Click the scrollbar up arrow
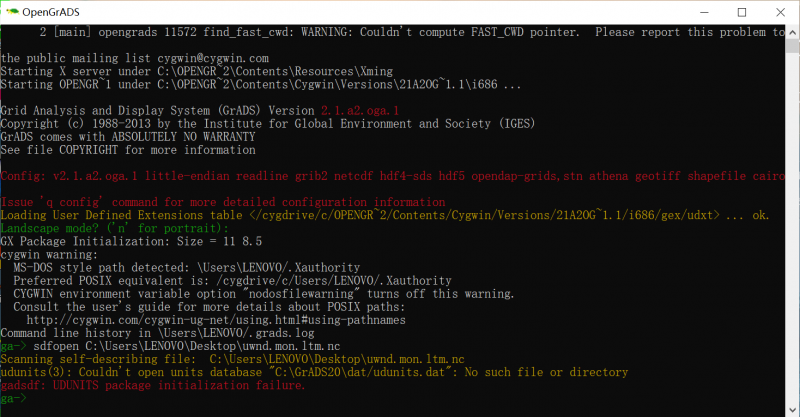Image resolution: width=800 pixels, height=417 pixels. [792, 32]
